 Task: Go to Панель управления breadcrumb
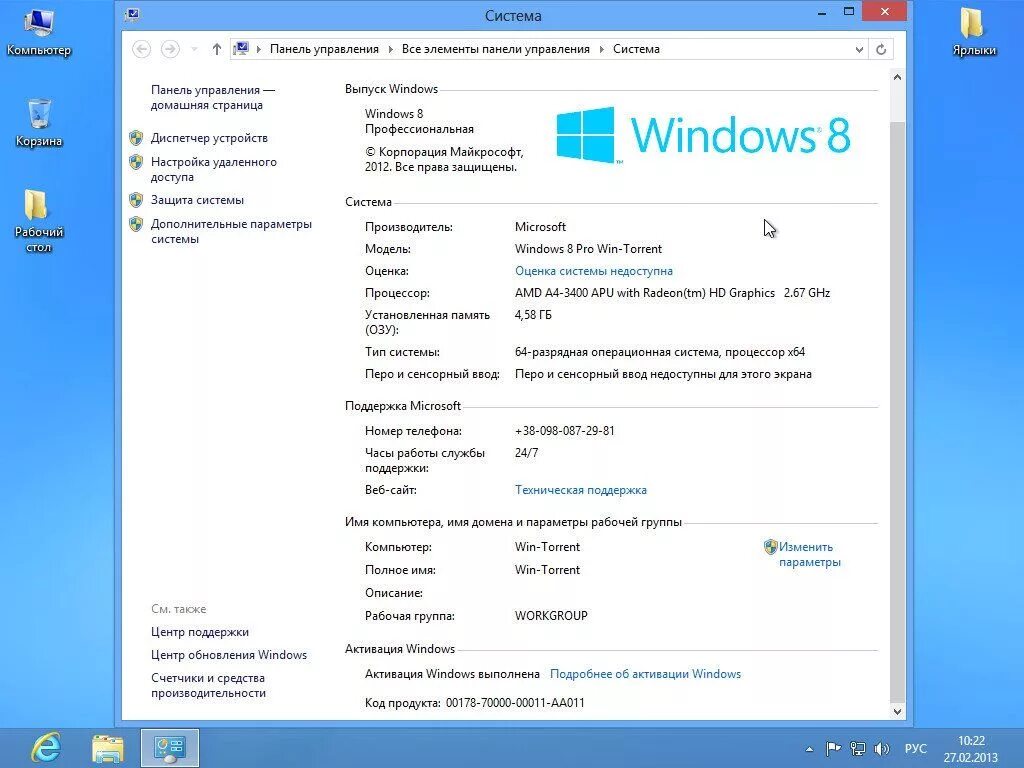point(324,49)
